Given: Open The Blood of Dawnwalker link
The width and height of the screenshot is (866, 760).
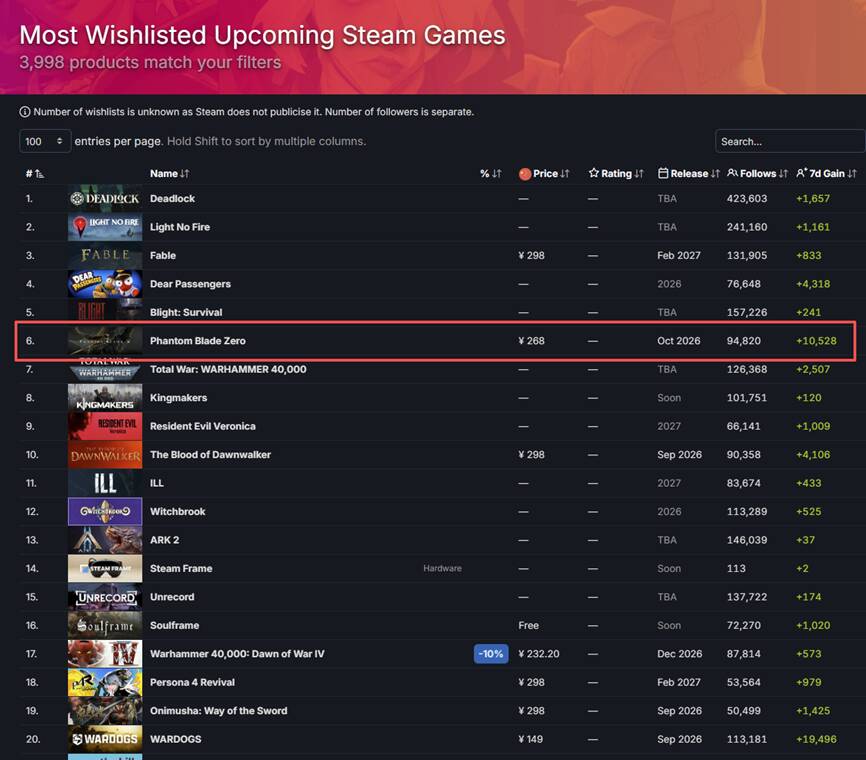Looking at the screenshot, I should coord(210,455).
